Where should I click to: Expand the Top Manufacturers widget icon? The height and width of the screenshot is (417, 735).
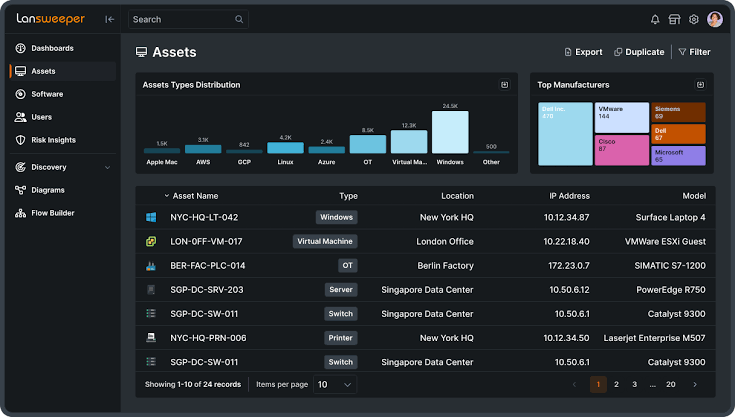[700, 85]
